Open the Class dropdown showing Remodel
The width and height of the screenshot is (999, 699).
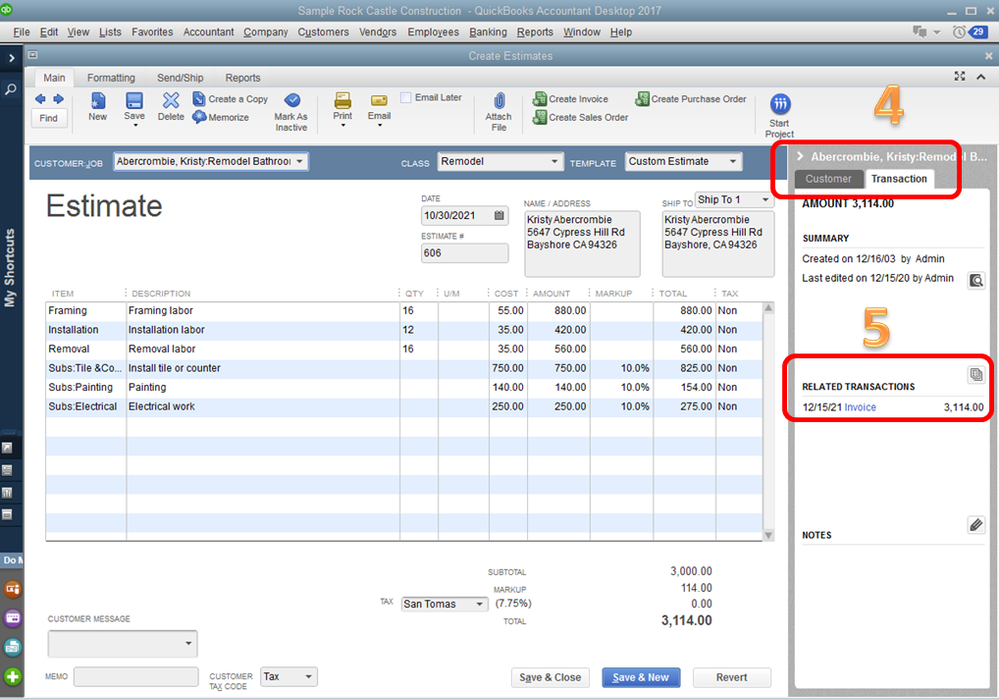[x=556, y=162]
